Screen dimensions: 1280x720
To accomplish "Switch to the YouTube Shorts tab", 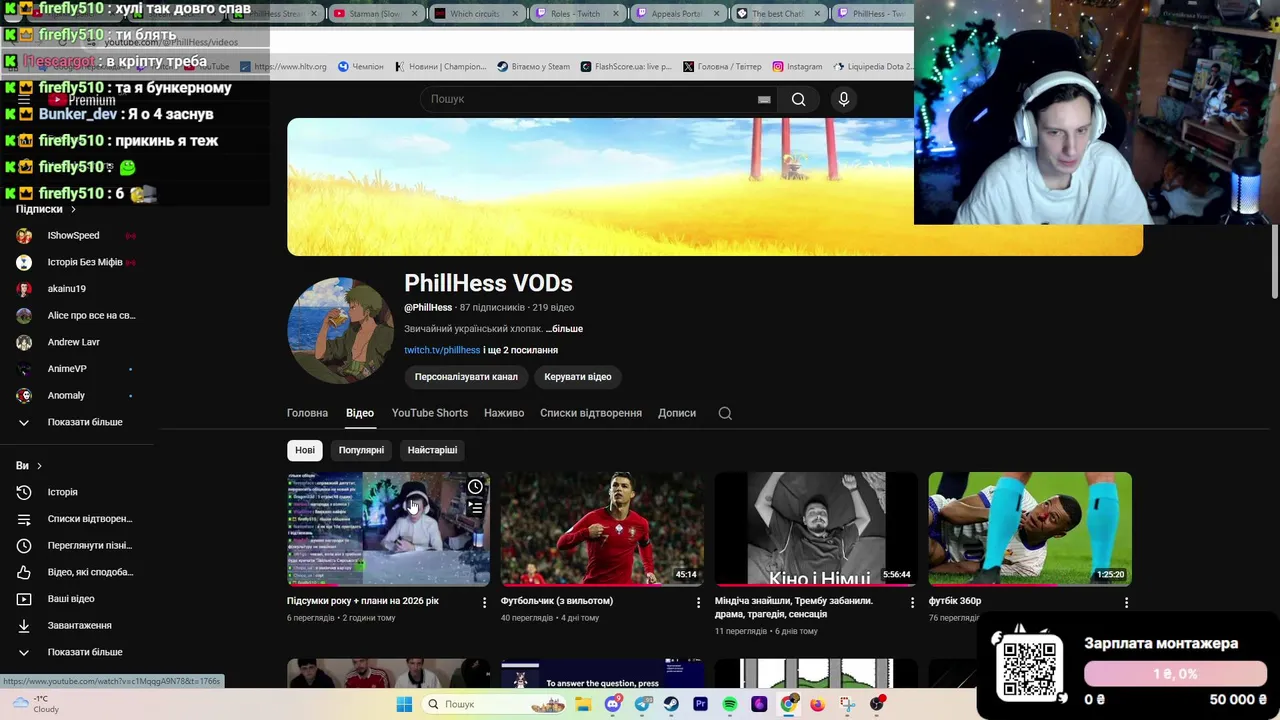I will point(430,413).
